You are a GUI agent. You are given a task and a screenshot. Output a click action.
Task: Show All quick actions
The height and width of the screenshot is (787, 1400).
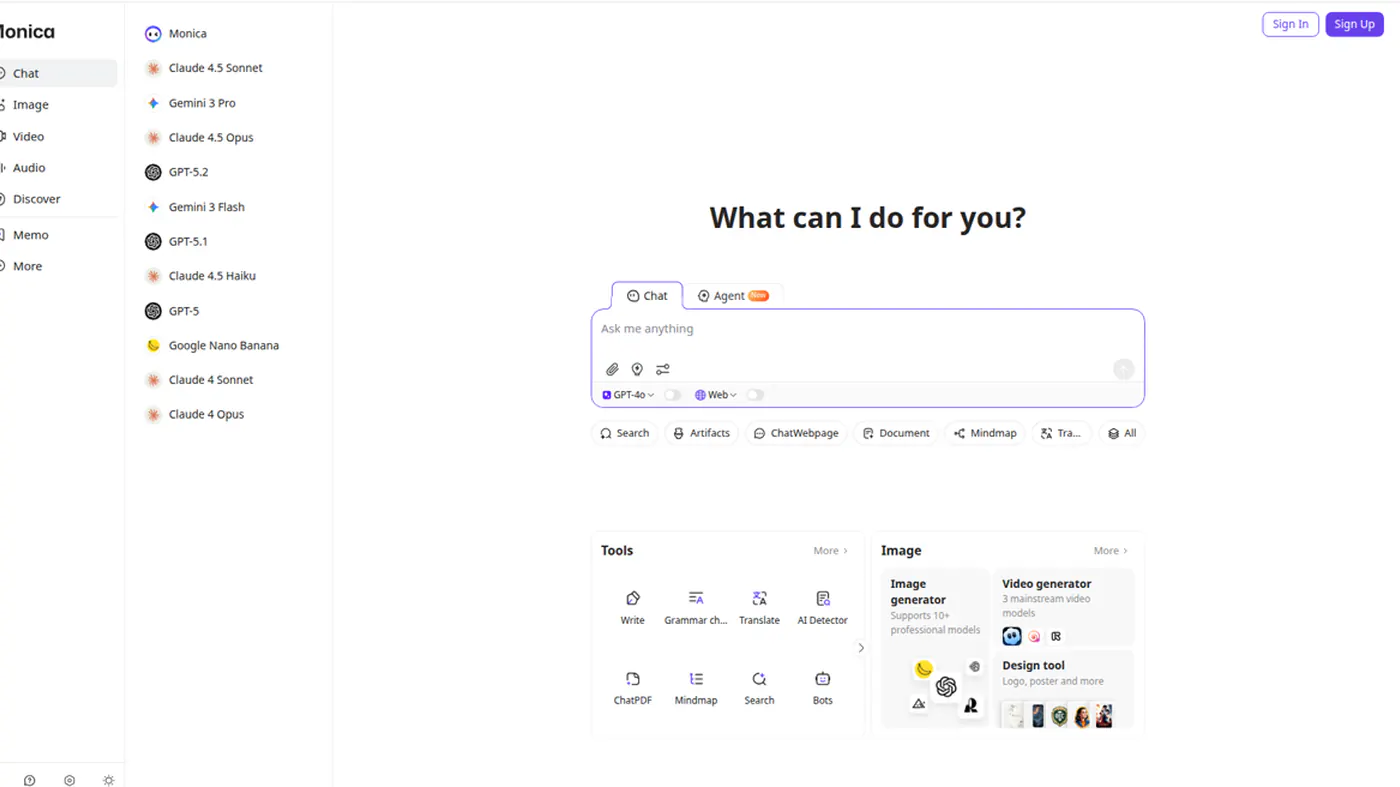(1121, 433)
